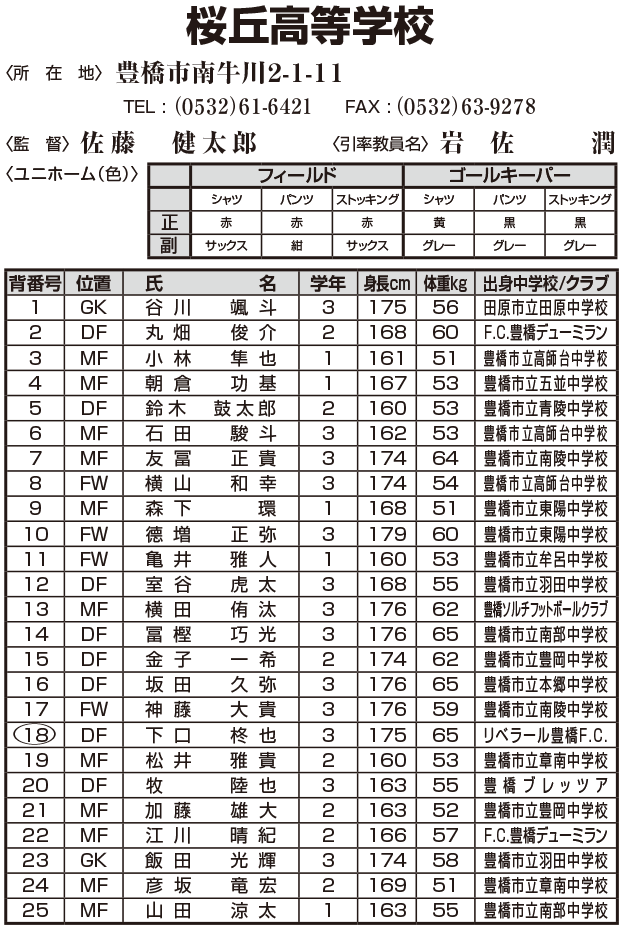Screen dimensions: 620x930
Task: Select player name 谷川 颯斗 in row 1
Action: (x=211, y=308)
